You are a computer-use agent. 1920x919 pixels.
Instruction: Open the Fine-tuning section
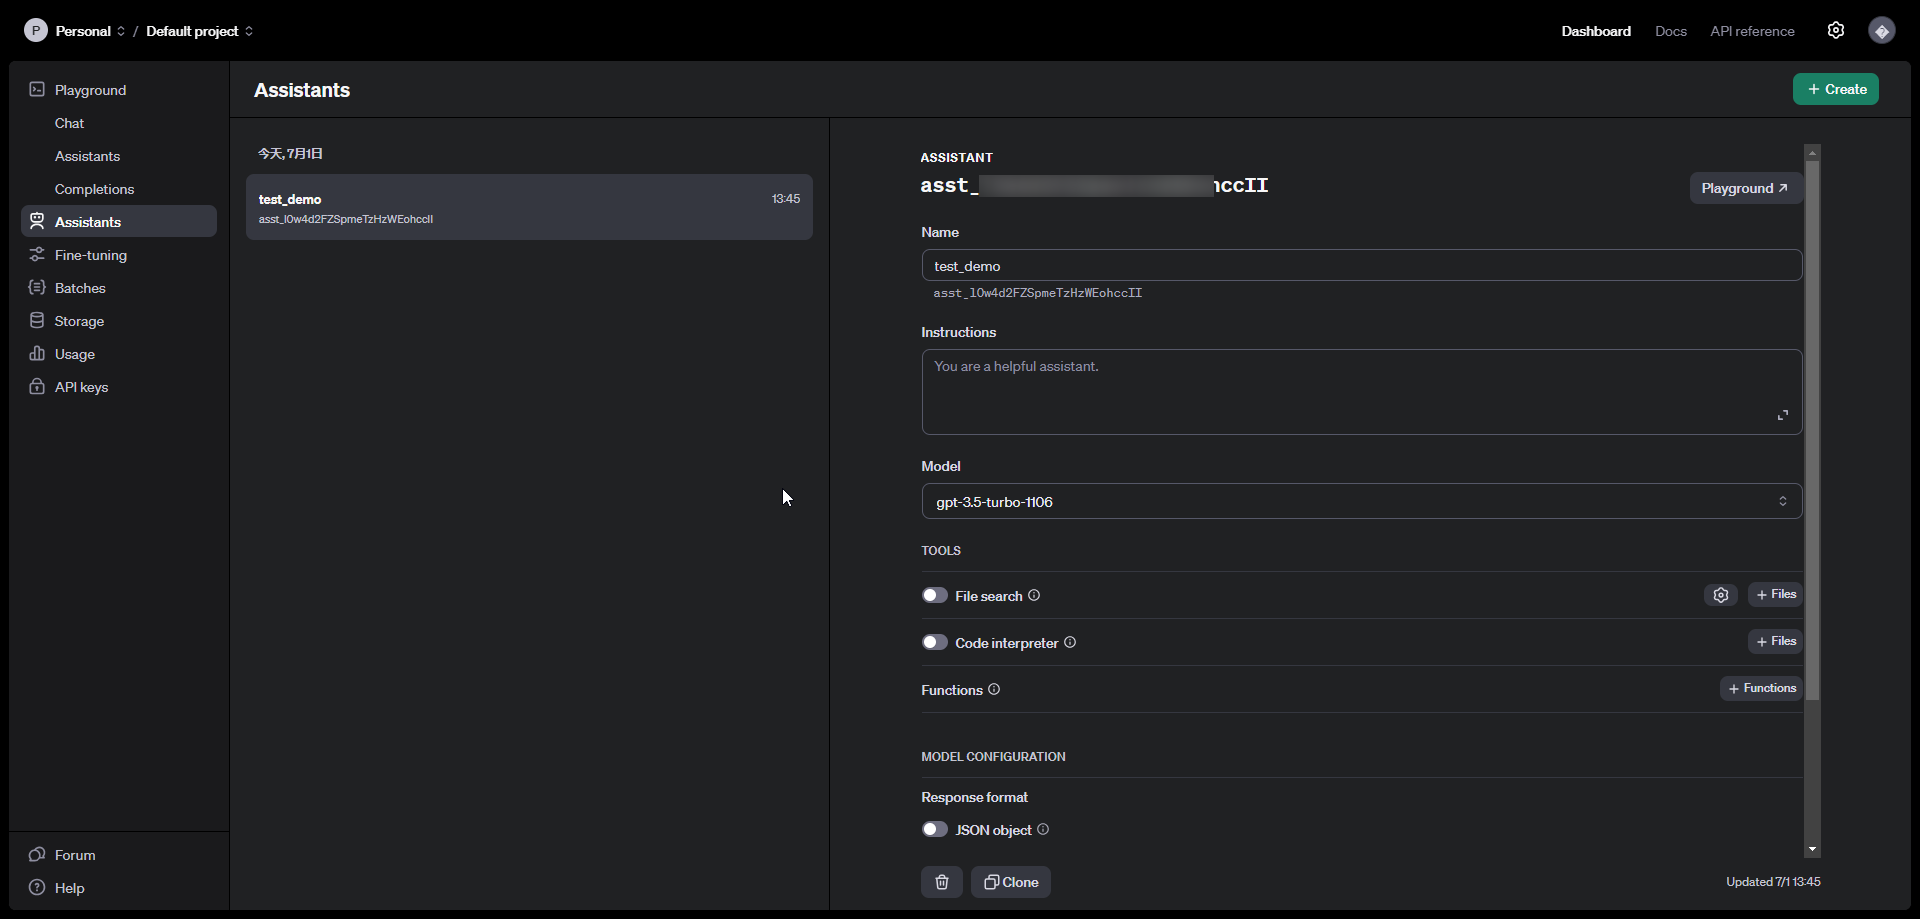90,255
